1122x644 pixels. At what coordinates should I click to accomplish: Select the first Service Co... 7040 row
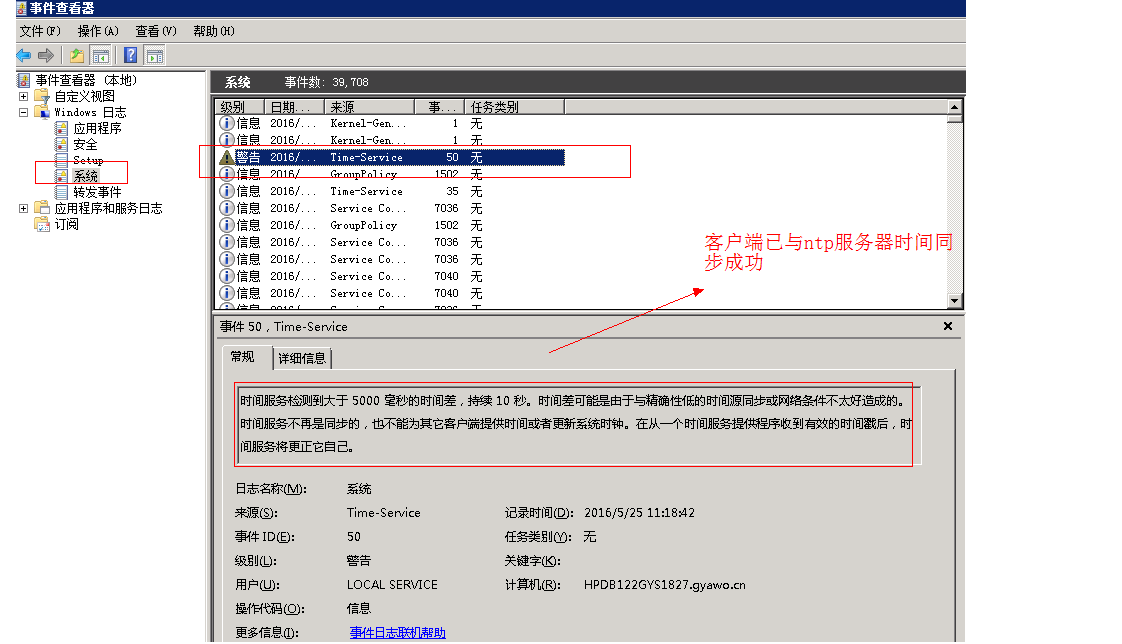pos(391,276)
